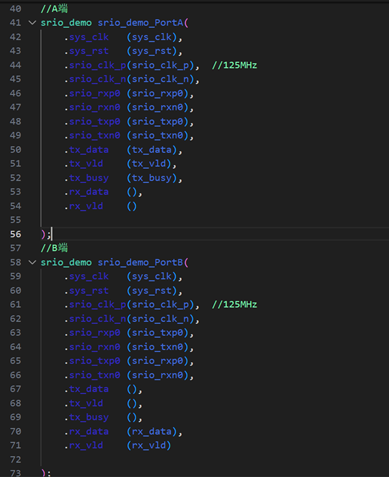Screen dimensions: 389x477
Task: Select line number 40
Action: click(x=15, y=9)
